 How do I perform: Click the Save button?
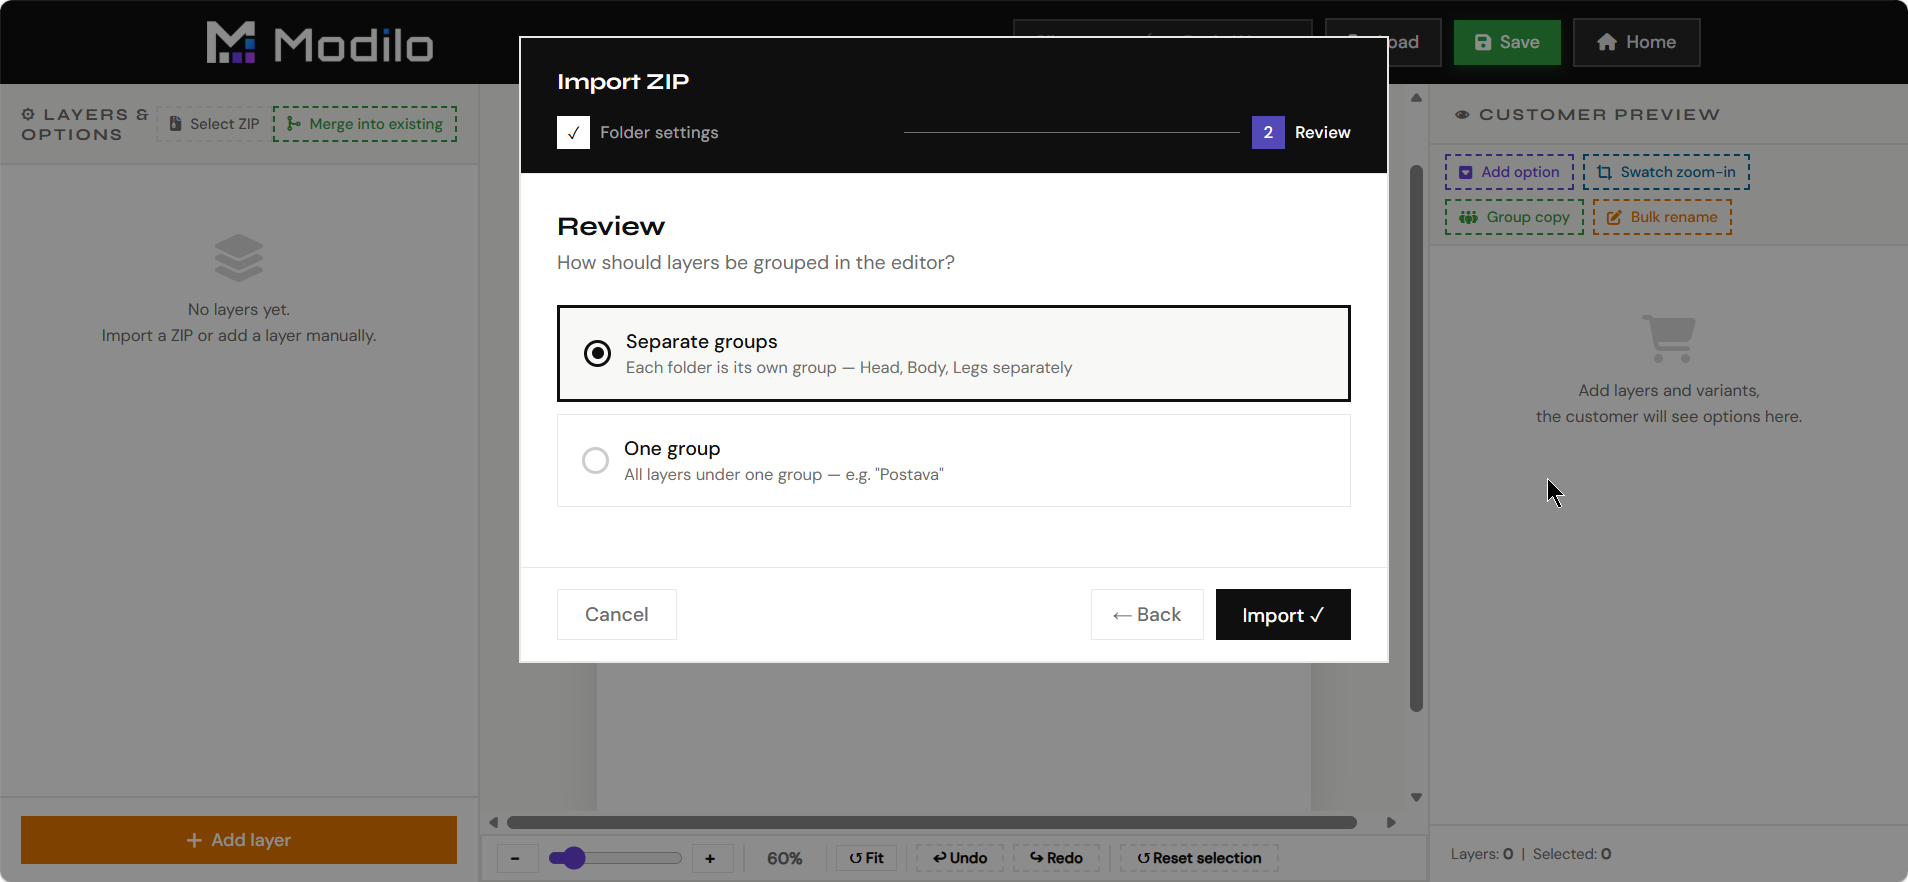pos(1507,42)
